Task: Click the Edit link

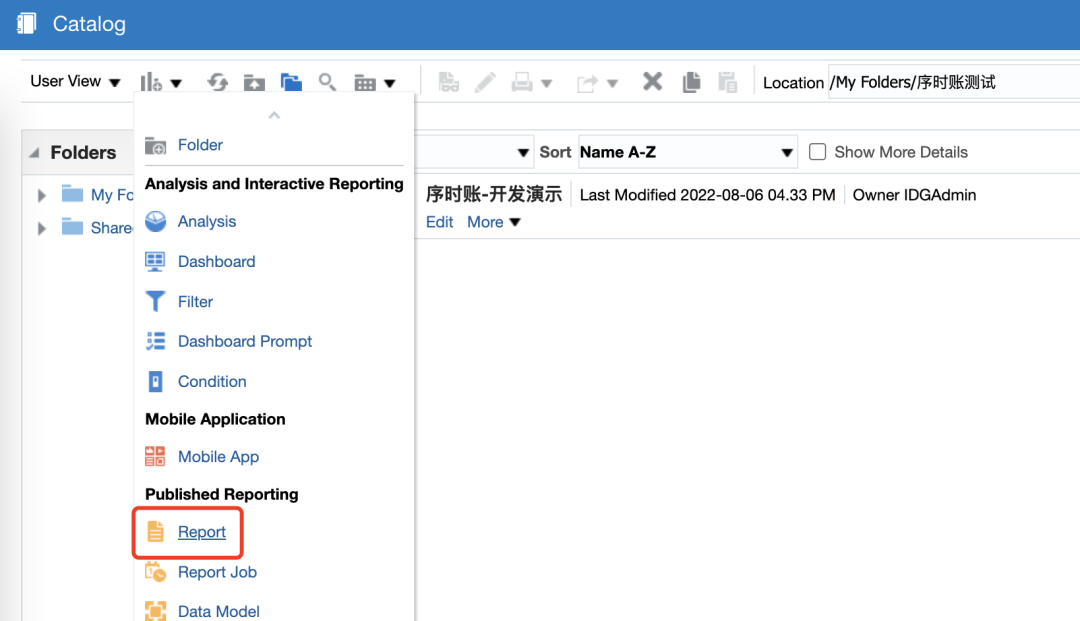Action: pyautogui.click(x=439, y=222)
